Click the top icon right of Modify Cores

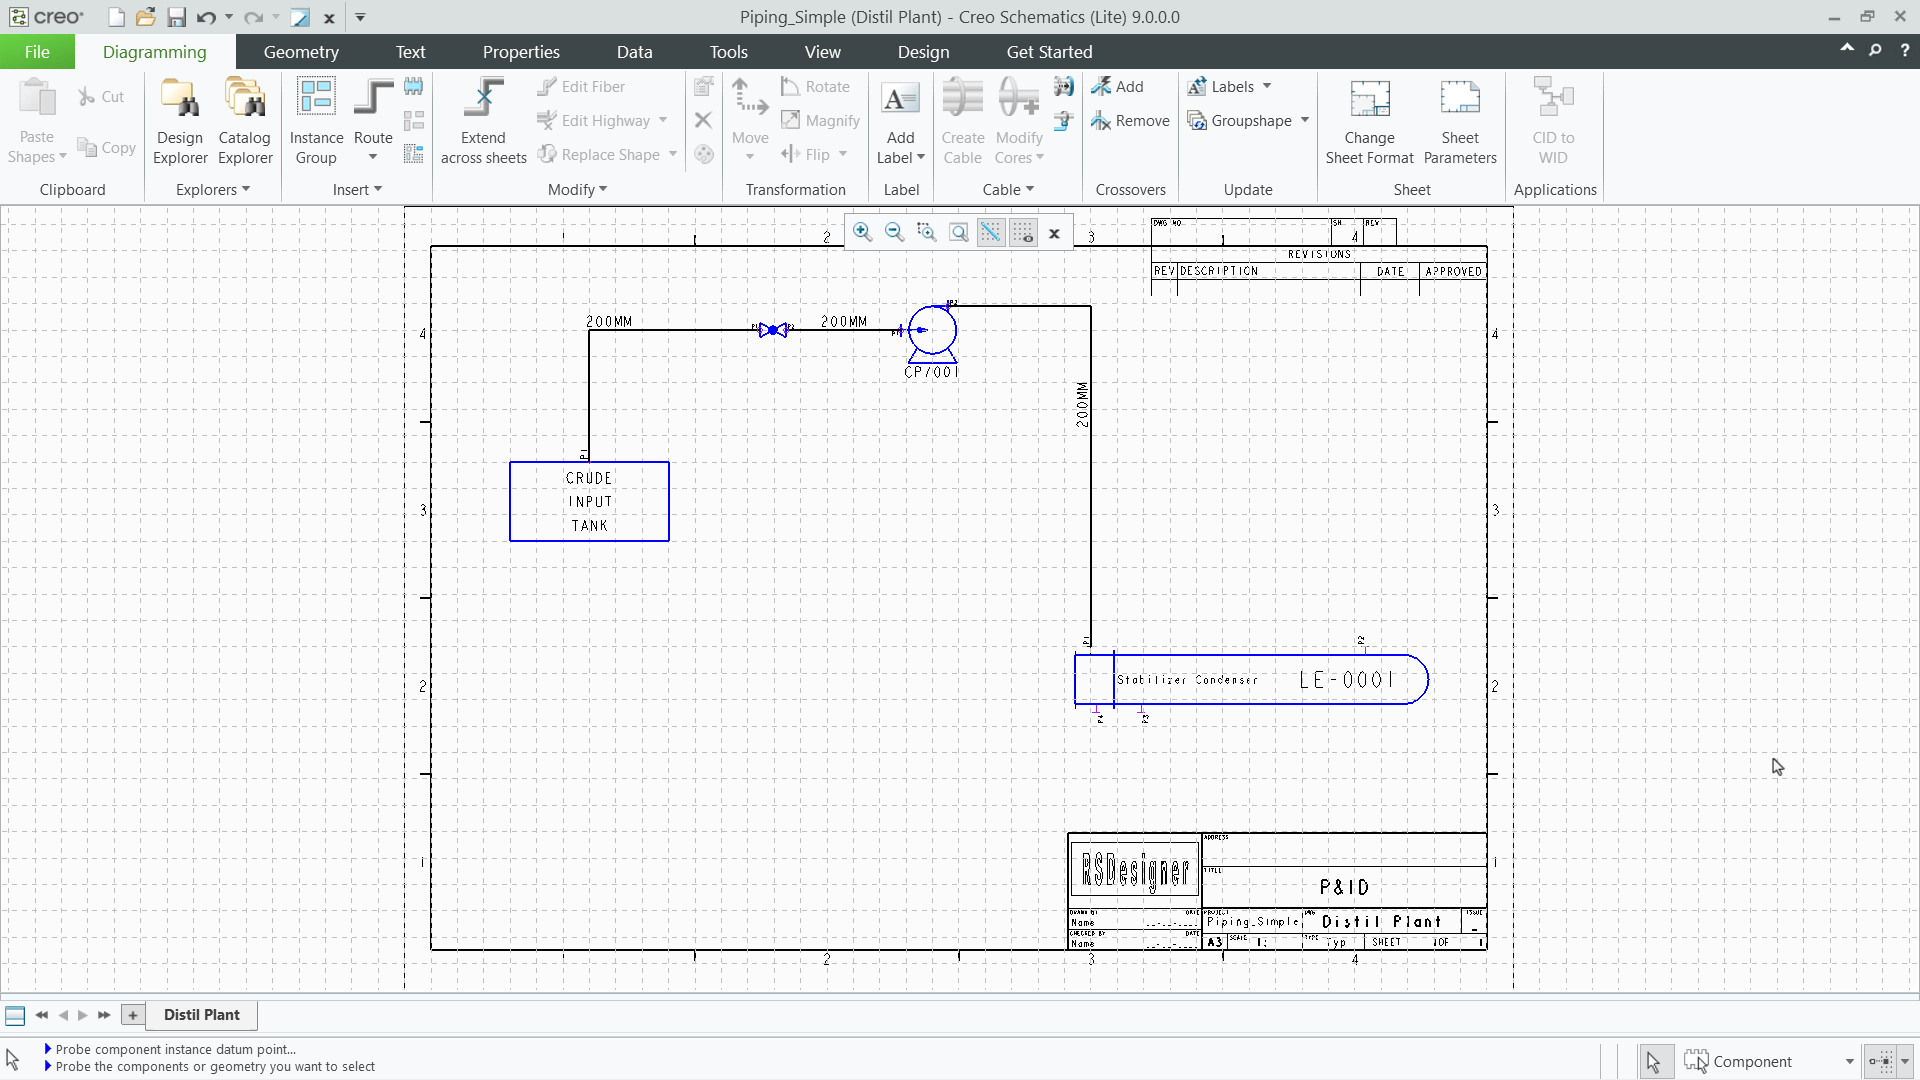click(1064, 87)
